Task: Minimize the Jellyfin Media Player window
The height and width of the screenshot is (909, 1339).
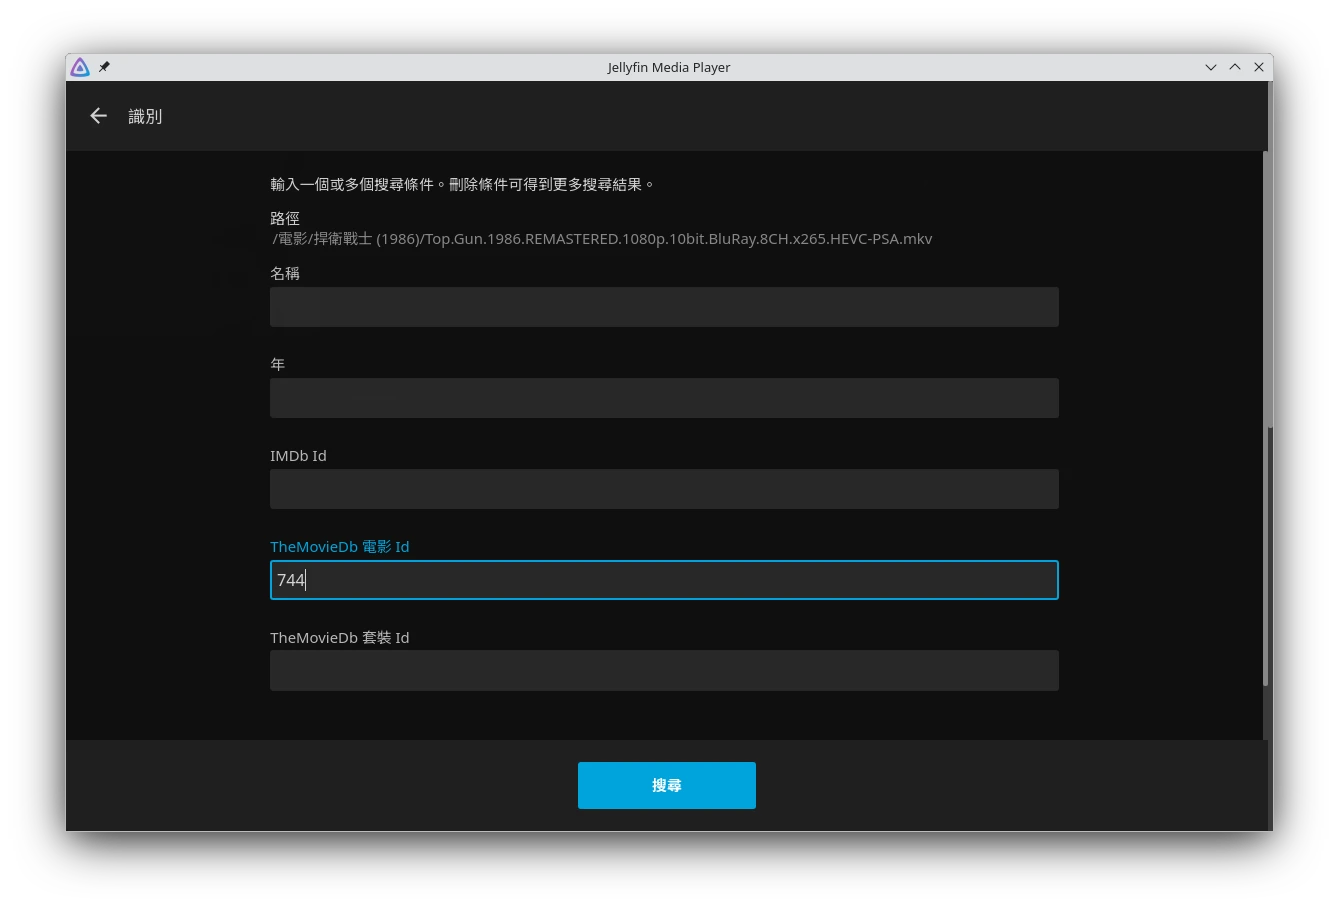Action: coord(1210,67)
